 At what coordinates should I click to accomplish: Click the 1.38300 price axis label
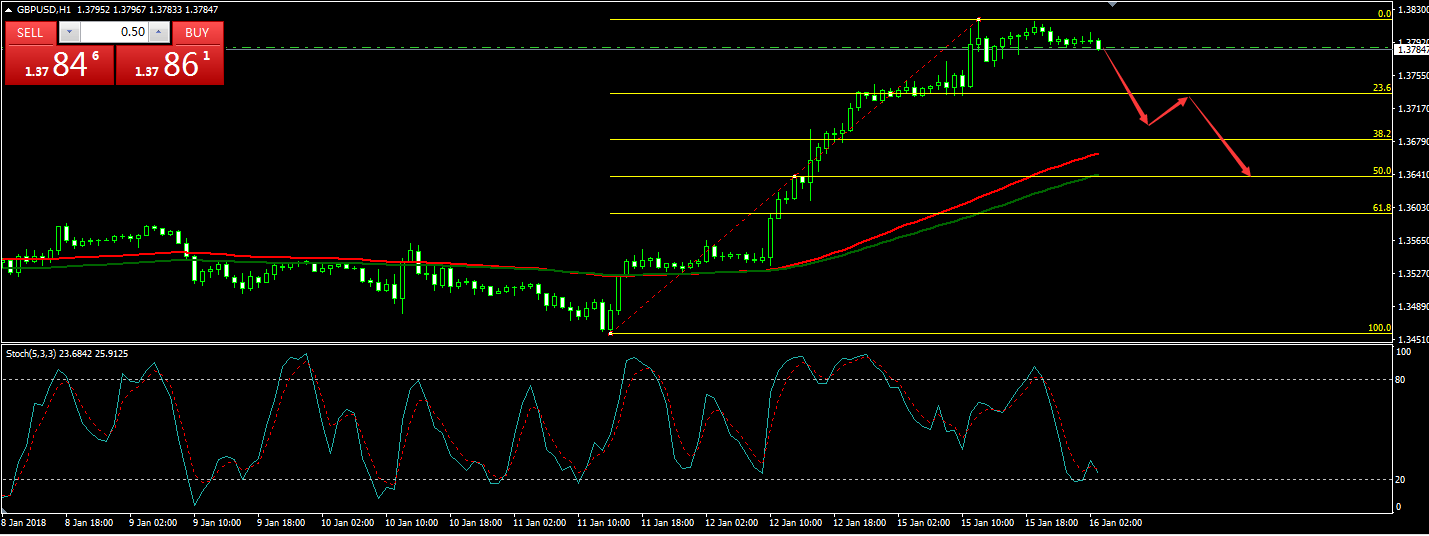1412,10
